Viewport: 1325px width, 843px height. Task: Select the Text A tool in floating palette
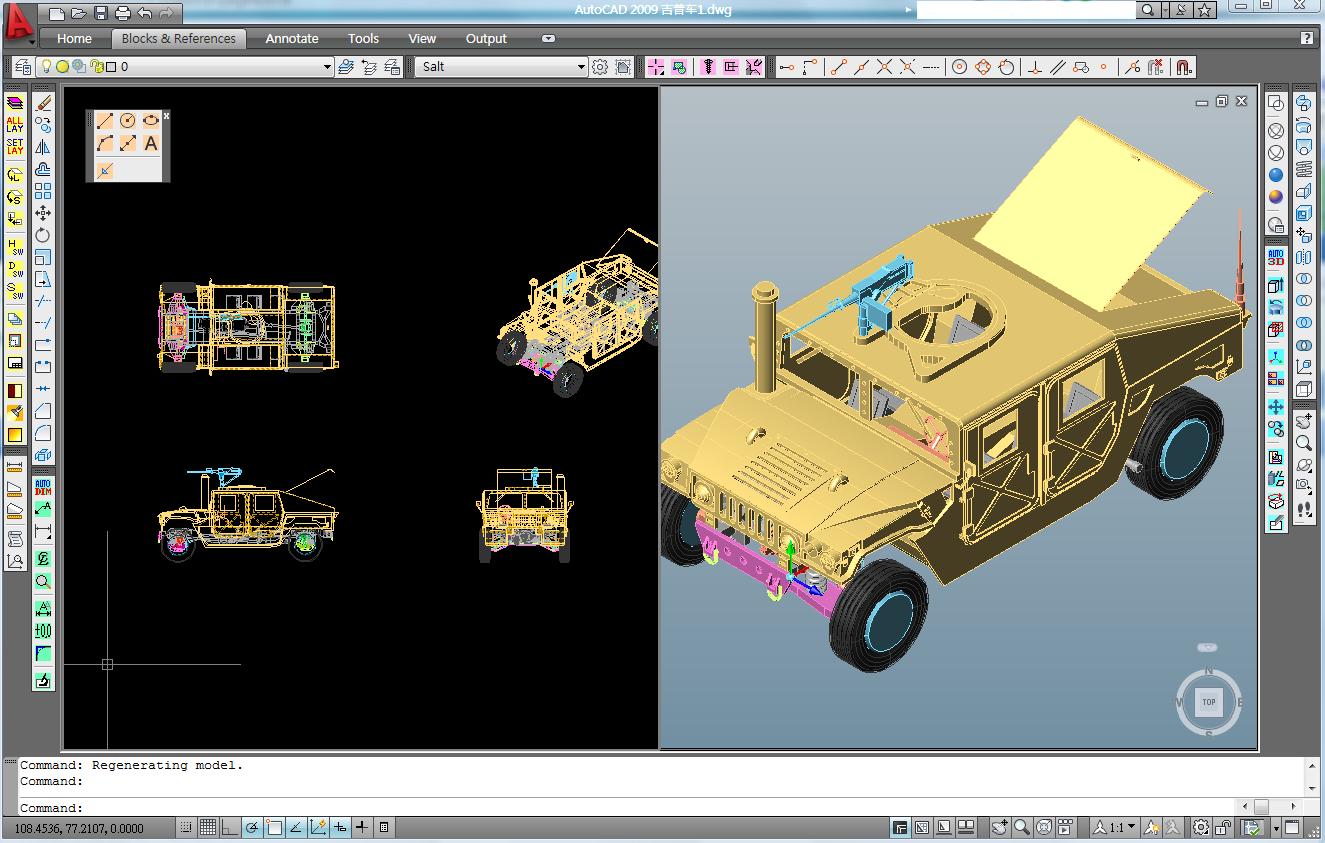(x=151, y=144)
